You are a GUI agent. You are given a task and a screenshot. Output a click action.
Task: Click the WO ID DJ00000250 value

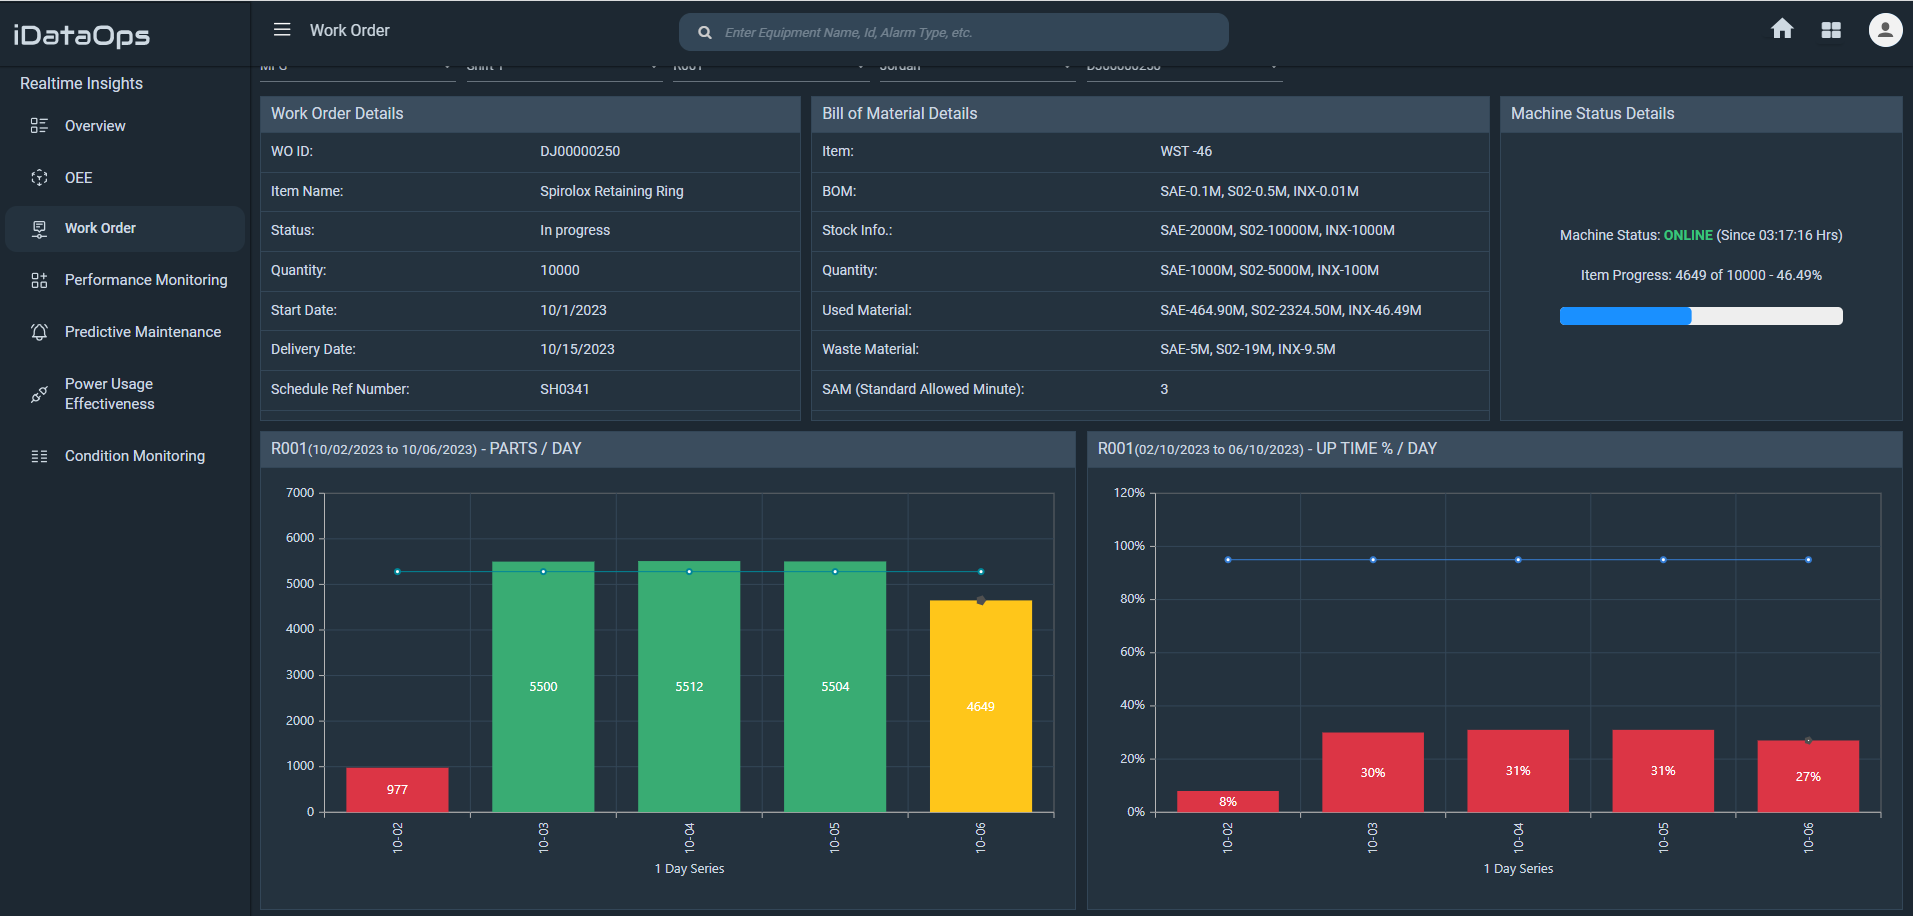[579, 151]
